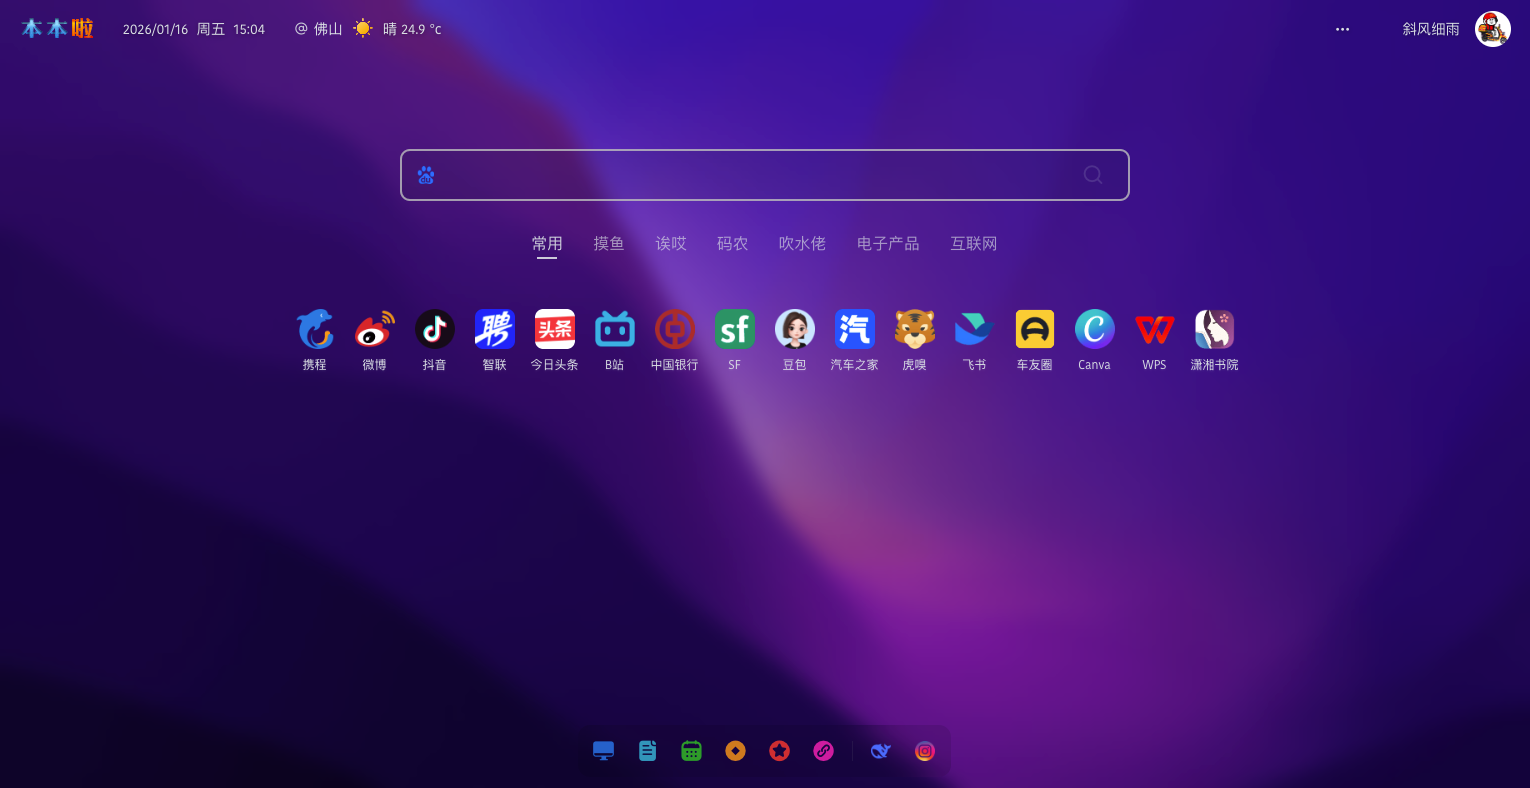The width and height of the screenshot is (1530, 788).
Task: Open the B站 (Bilibili) shortcut
Action: coord(615,329)
